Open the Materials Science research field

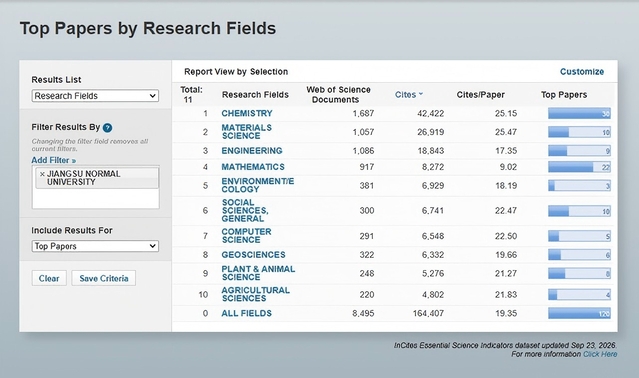click(x=246, y=132)
